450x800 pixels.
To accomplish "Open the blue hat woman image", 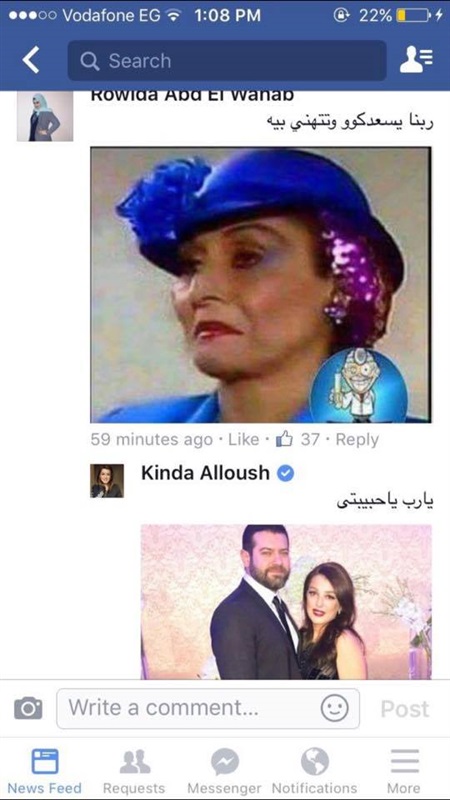I will click(261, 285).
